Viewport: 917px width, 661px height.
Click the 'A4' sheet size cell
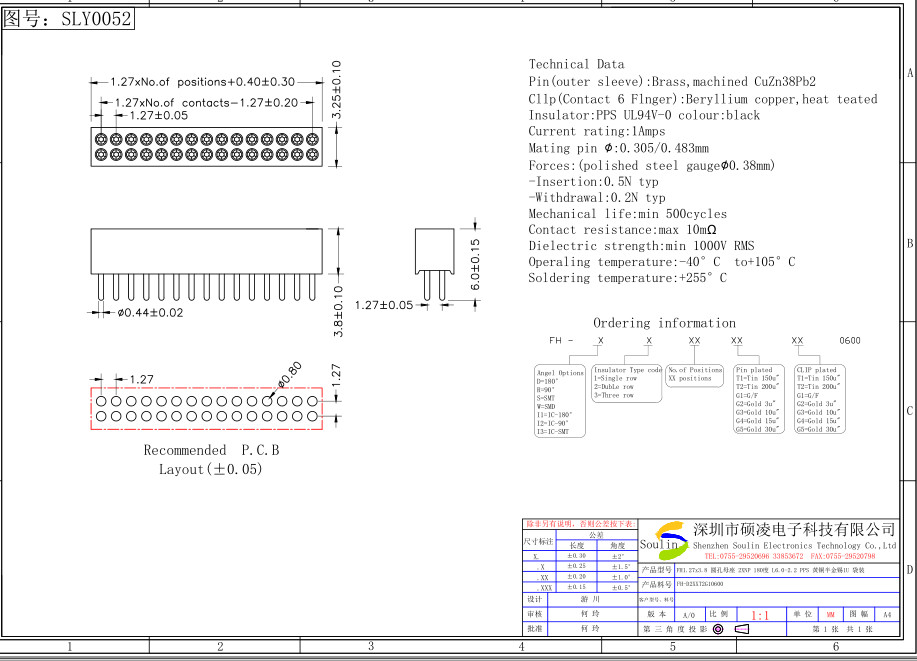887,615
